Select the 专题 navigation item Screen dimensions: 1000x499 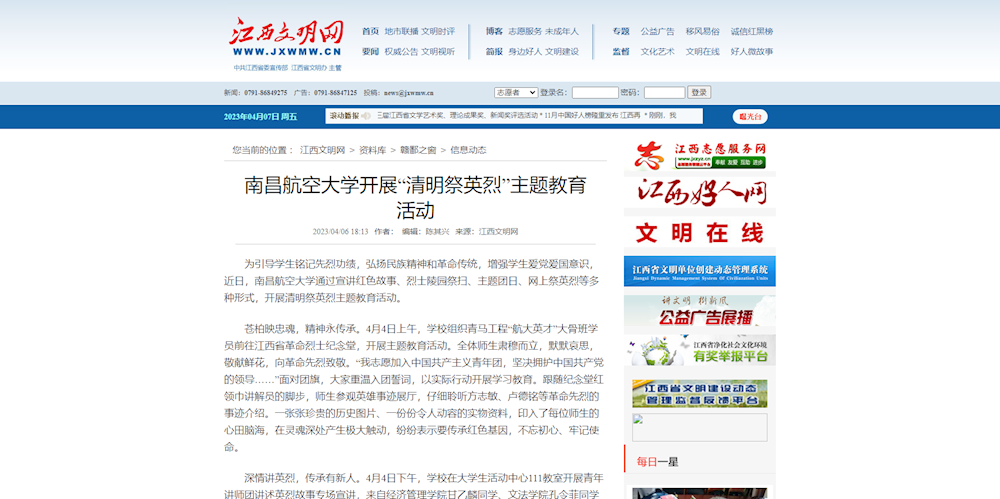[621, 31]
